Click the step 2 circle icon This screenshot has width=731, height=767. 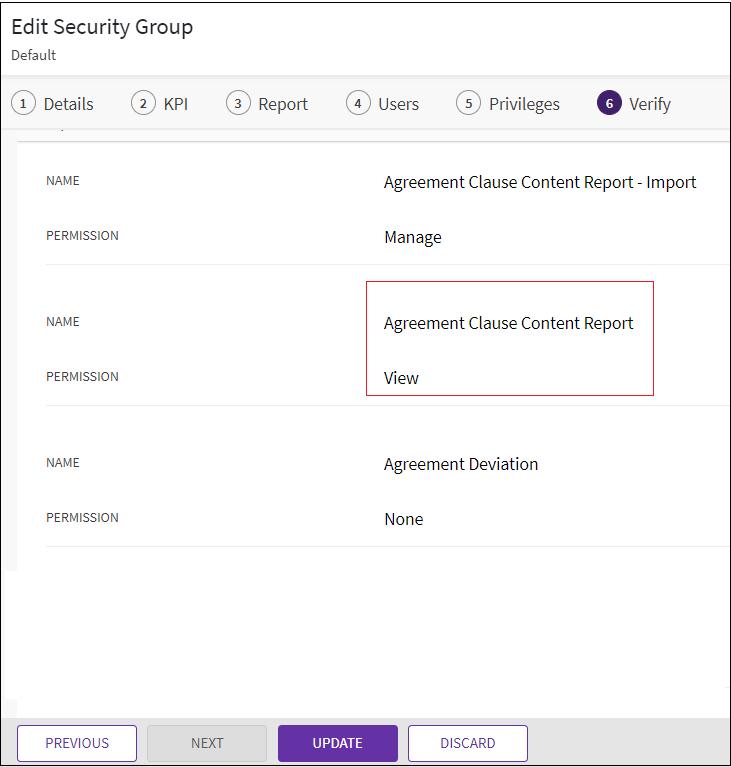pos(143,103)
